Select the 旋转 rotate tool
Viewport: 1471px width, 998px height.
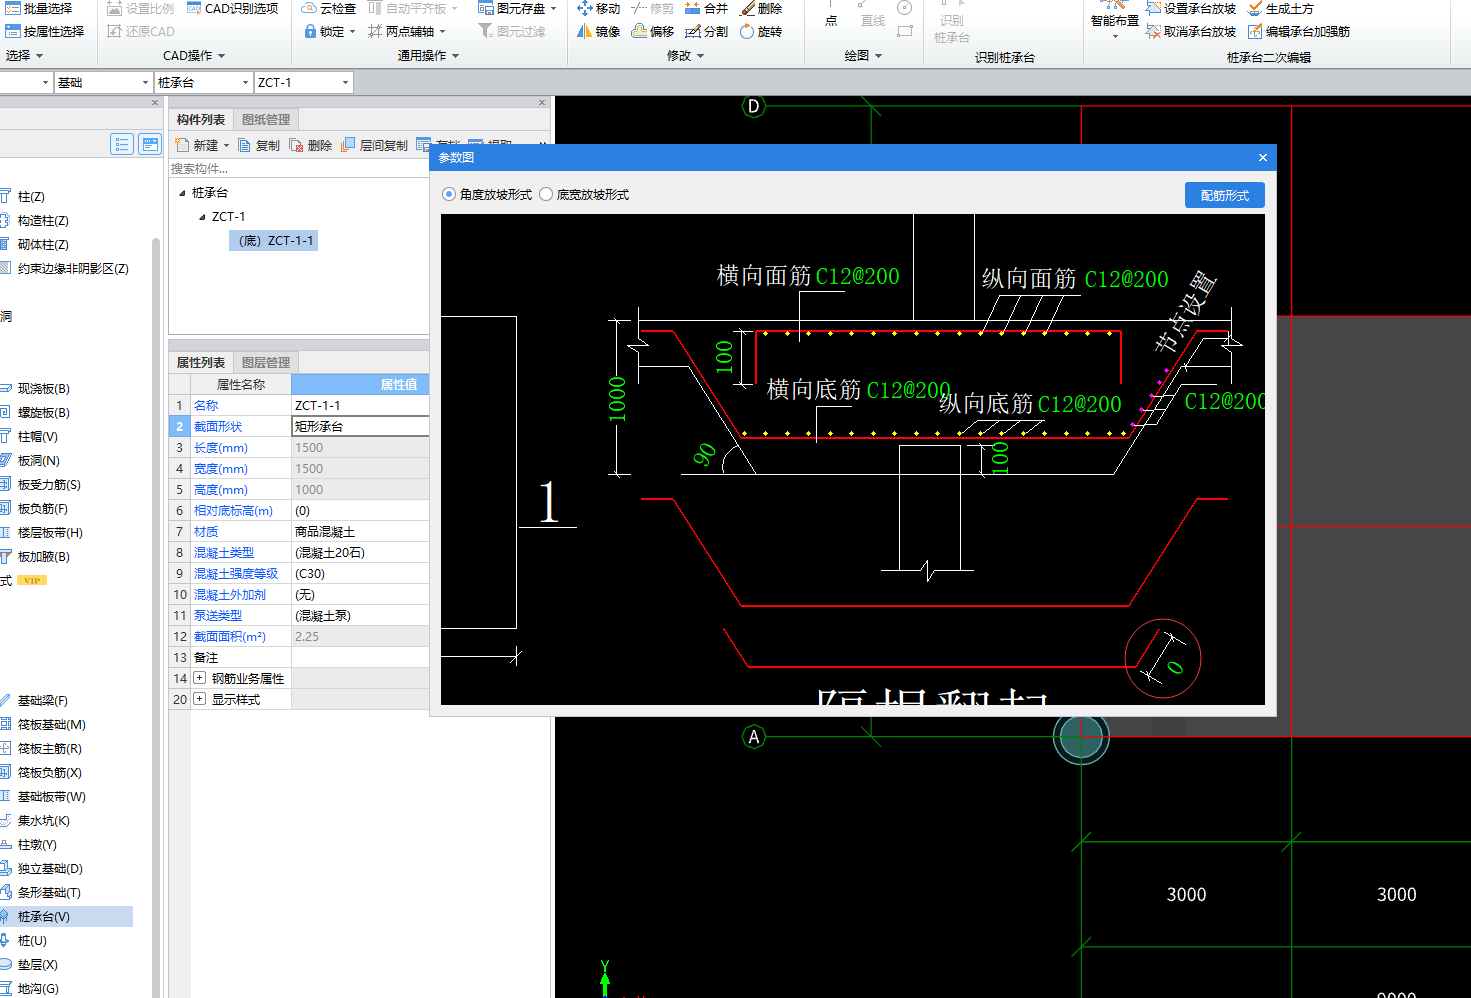tap(760, 31)
